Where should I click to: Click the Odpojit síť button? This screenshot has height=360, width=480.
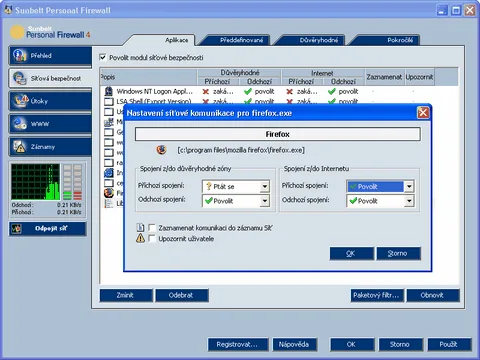pos(48,229)
